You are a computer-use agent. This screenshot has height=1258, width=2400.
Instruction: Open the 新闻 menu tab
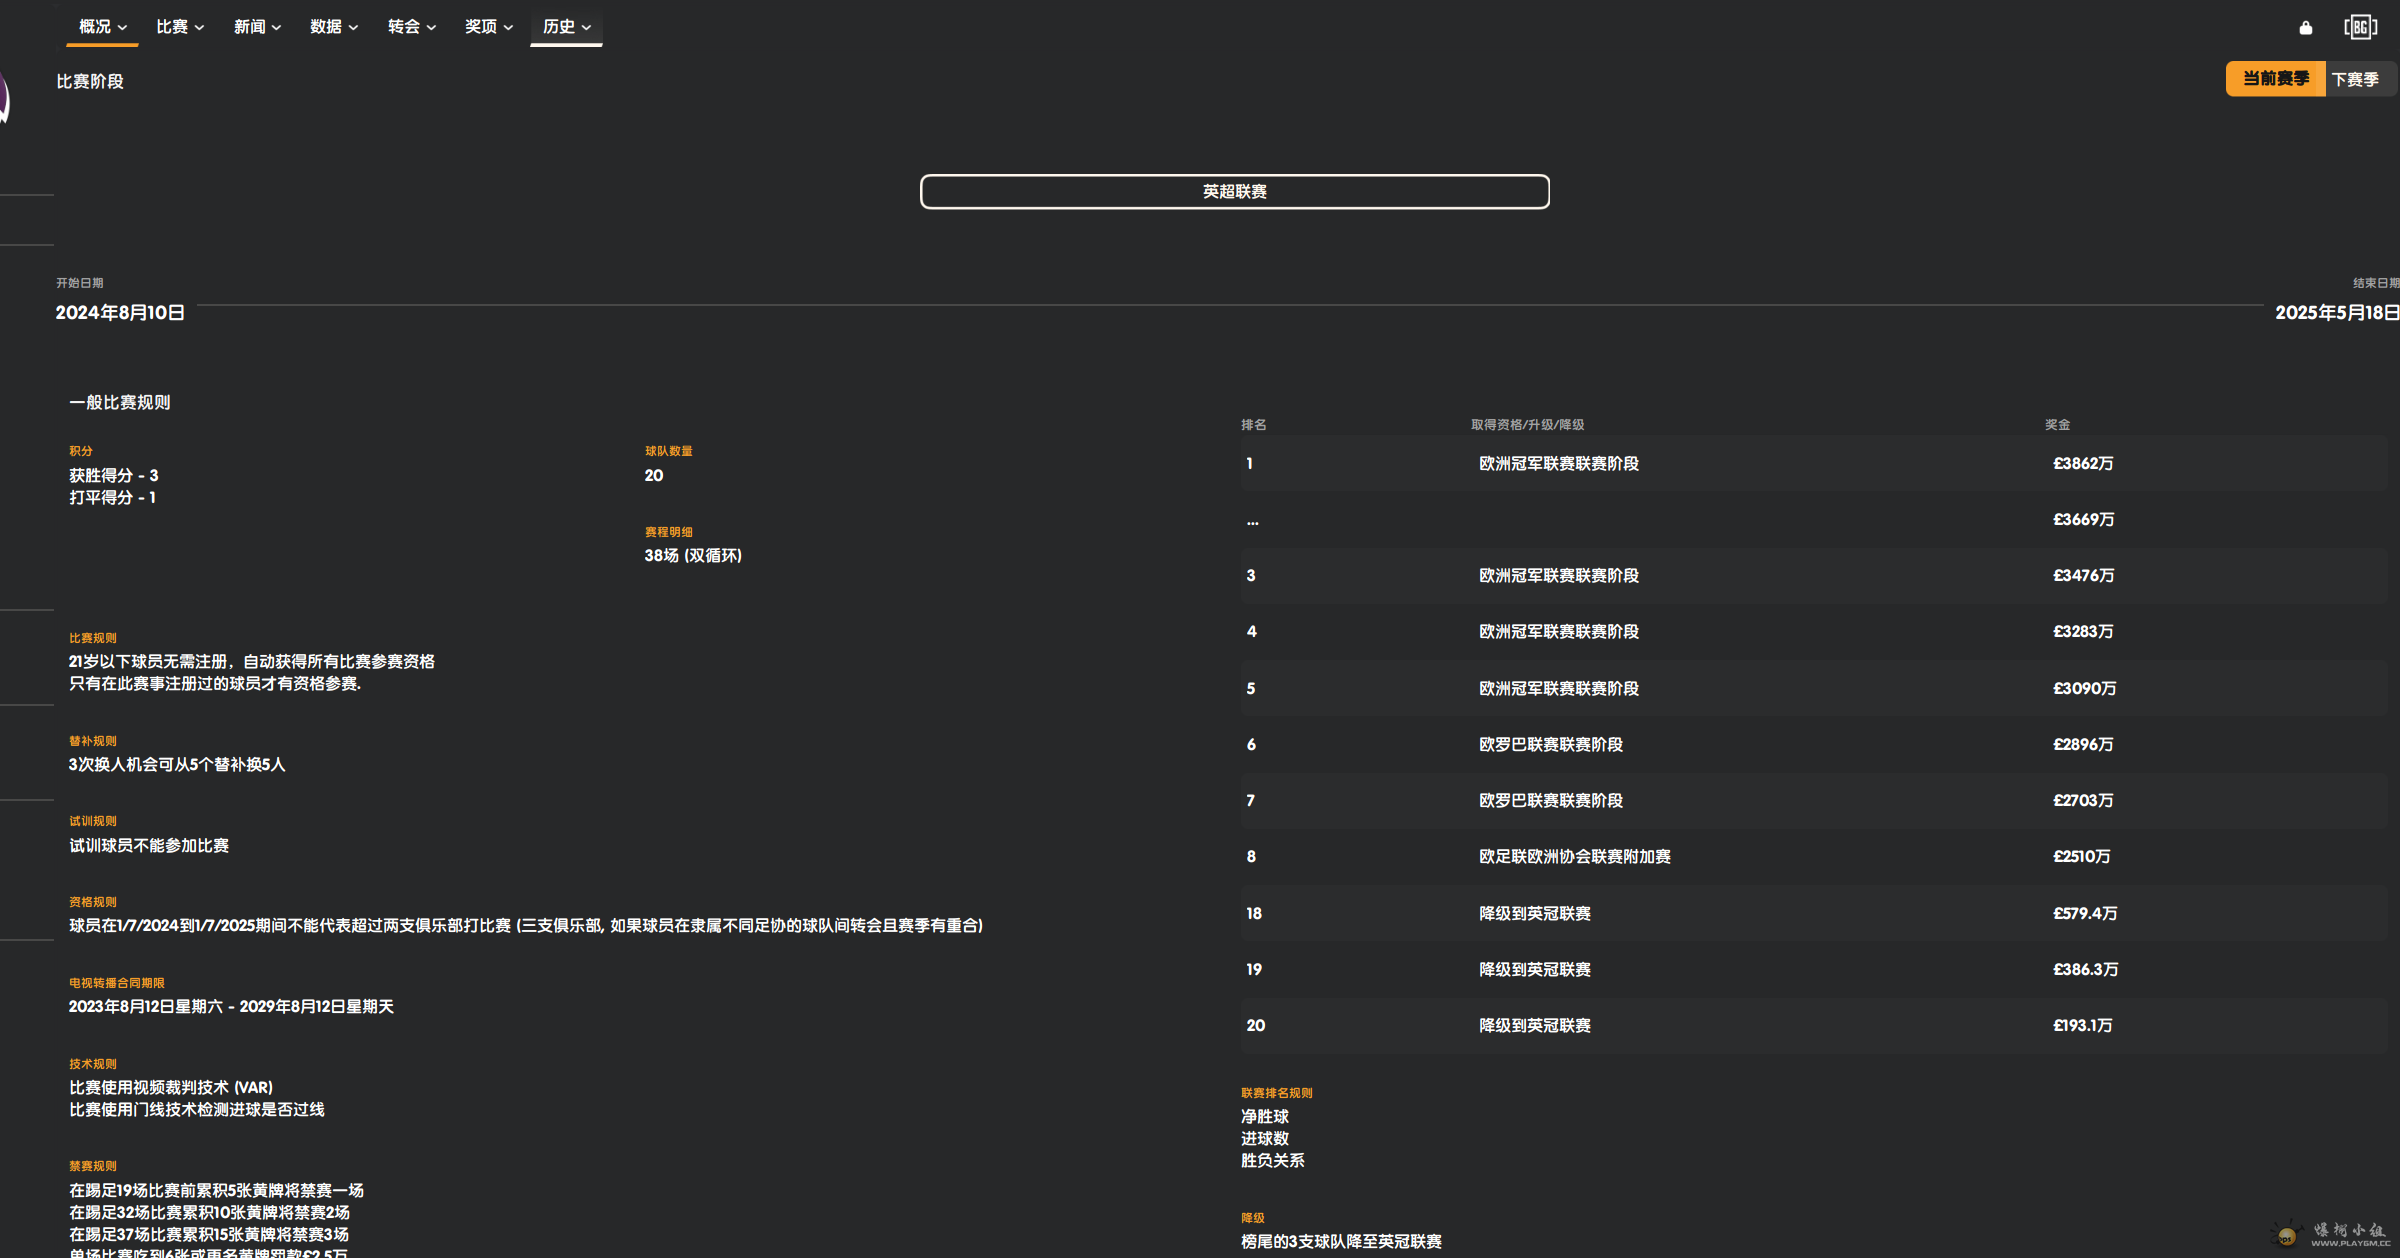click(257, 27)
